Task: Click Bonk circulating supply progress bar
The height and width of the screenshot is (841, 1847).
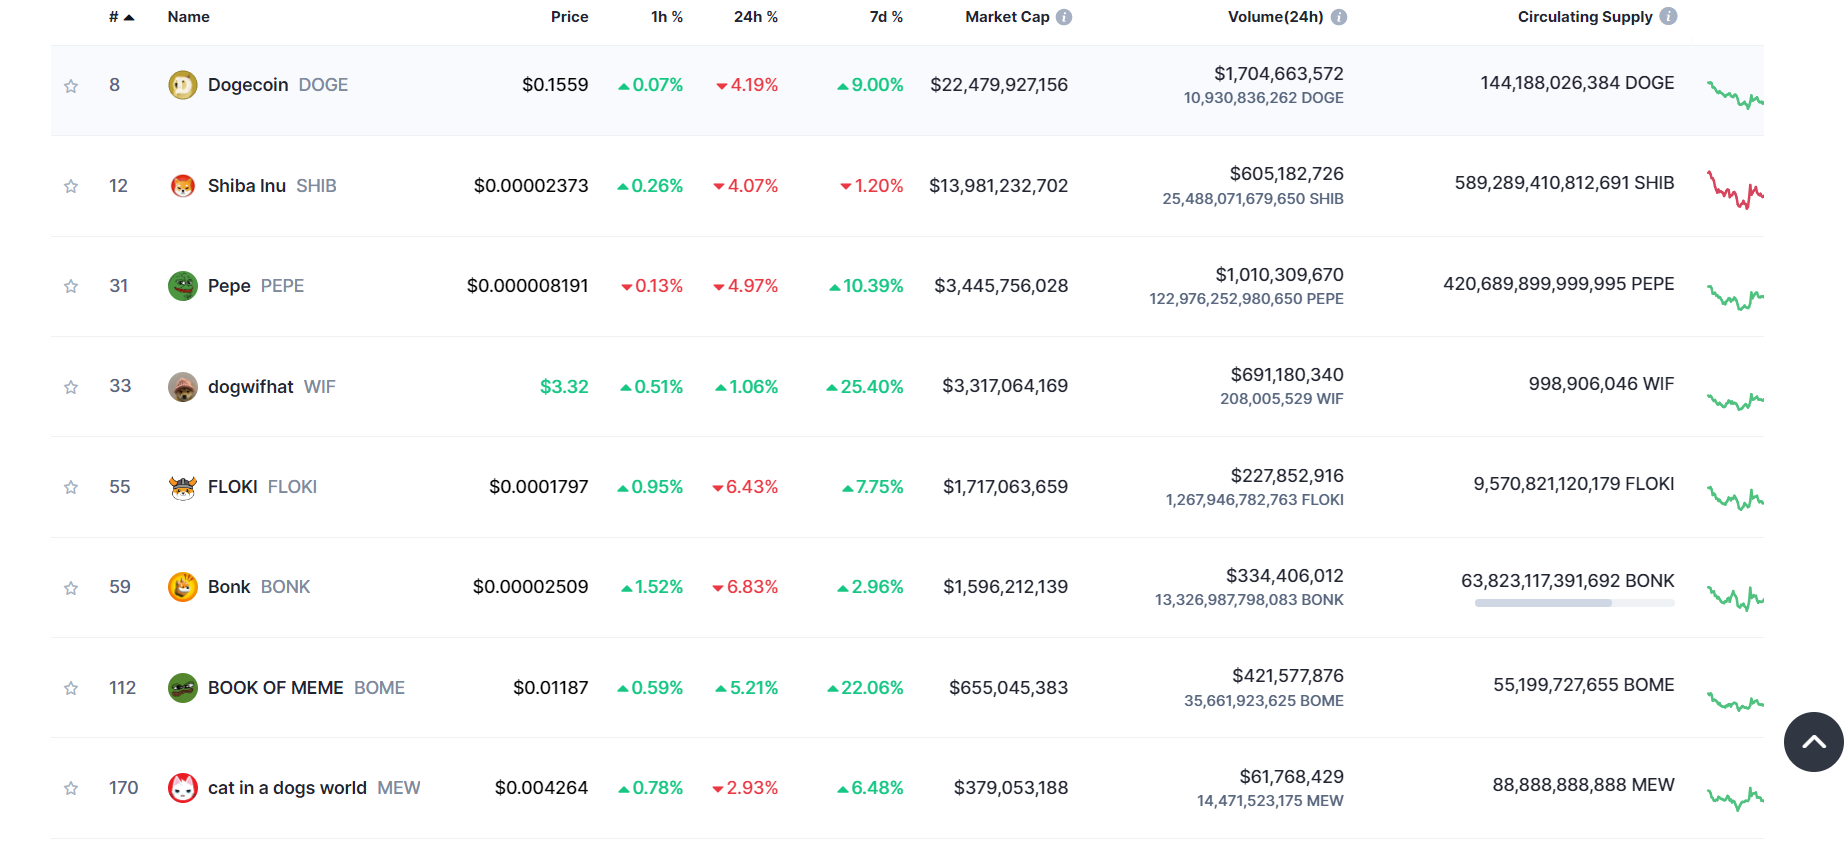Action: click(1574, 603)
